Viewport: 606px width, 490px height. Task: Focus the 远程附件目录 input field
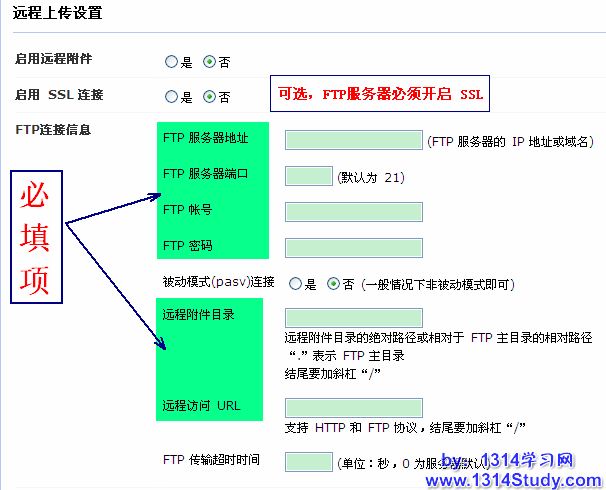(353, 318)
